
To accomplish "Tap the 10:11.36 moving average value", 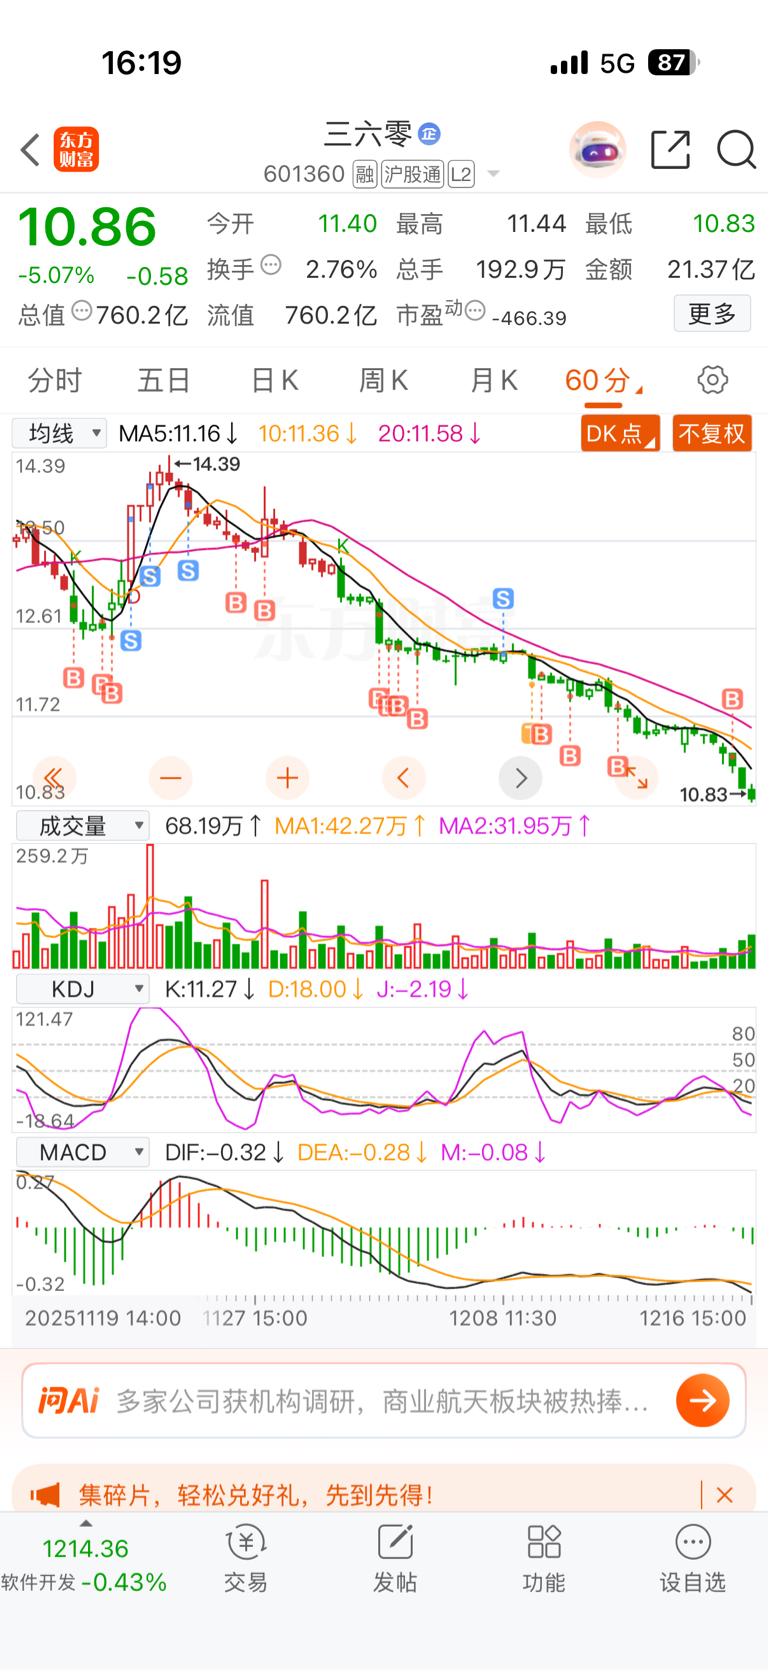I will 308,433.
